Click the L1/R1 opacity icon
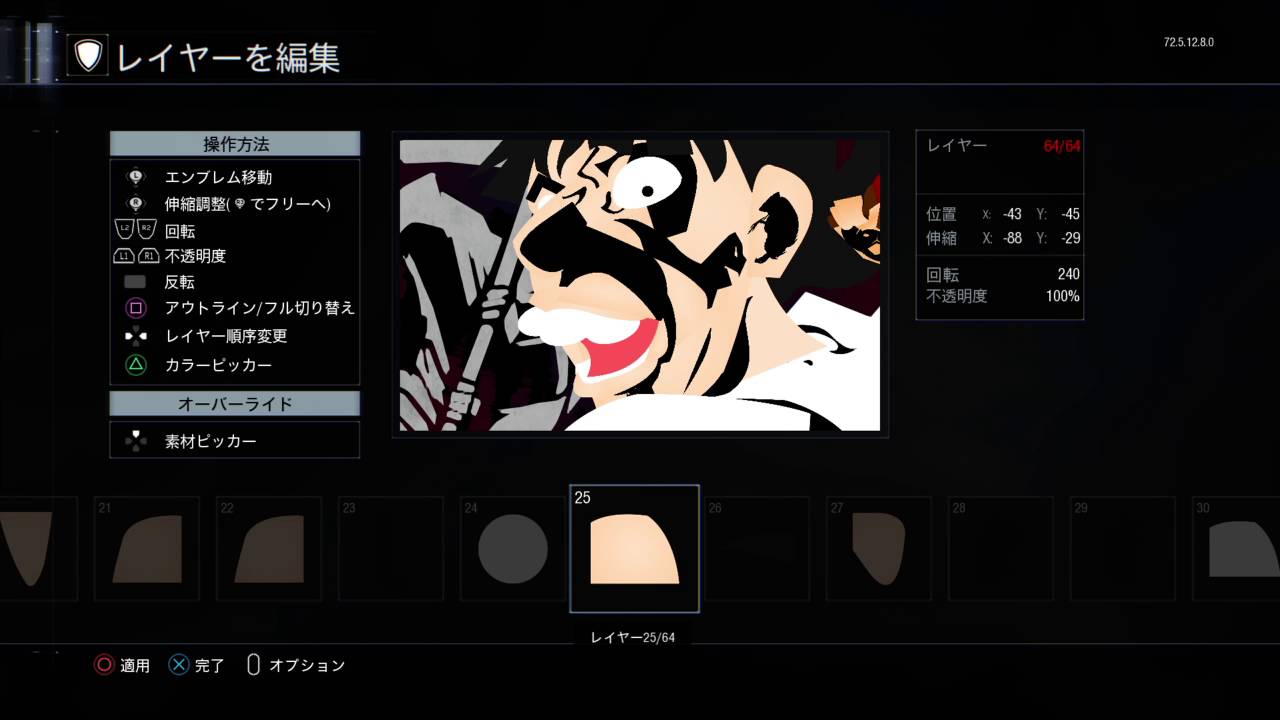Image resolution: width=1280 pixels, height=720 pixels. 136,256
